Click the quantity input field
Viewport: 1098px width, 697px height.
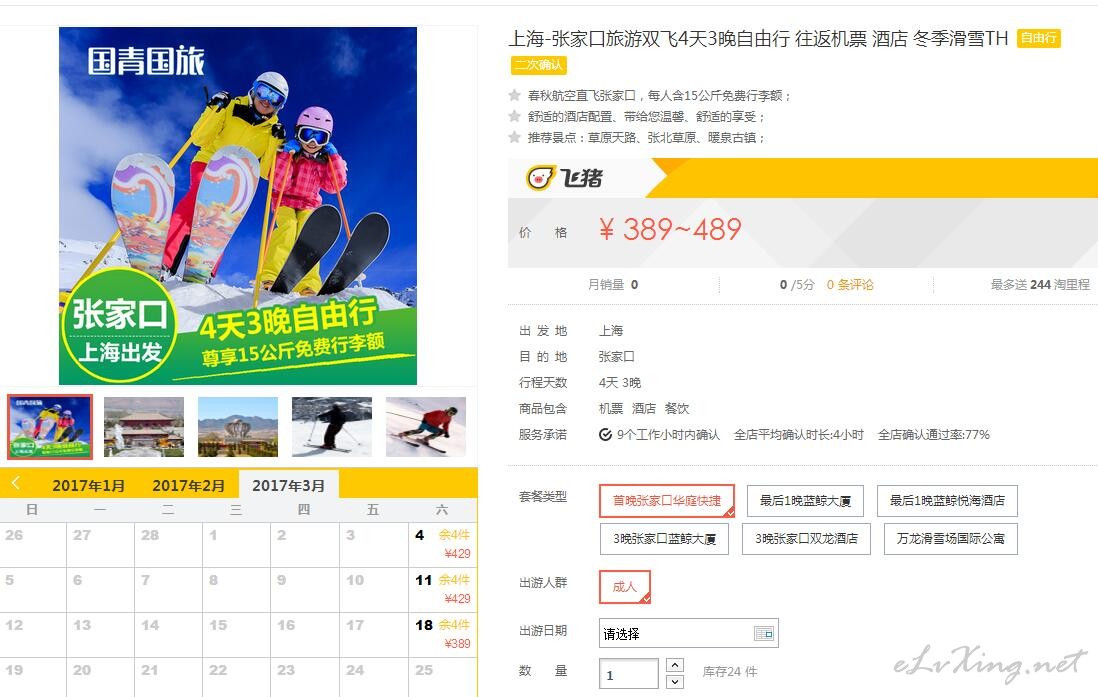pyautogui.click(x=629, y=674)
